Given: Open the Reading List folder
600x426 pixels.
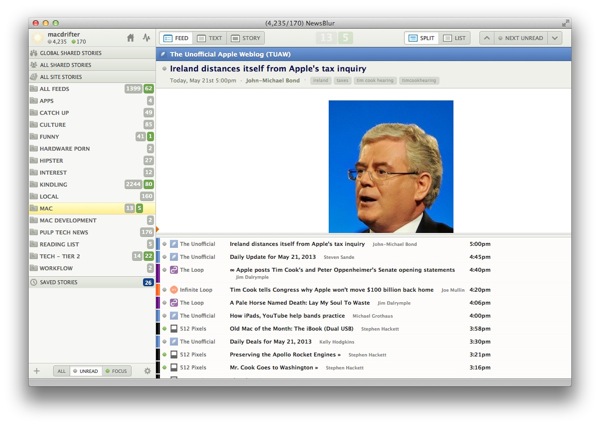Looking at the screenshot, I should [92, 244].
